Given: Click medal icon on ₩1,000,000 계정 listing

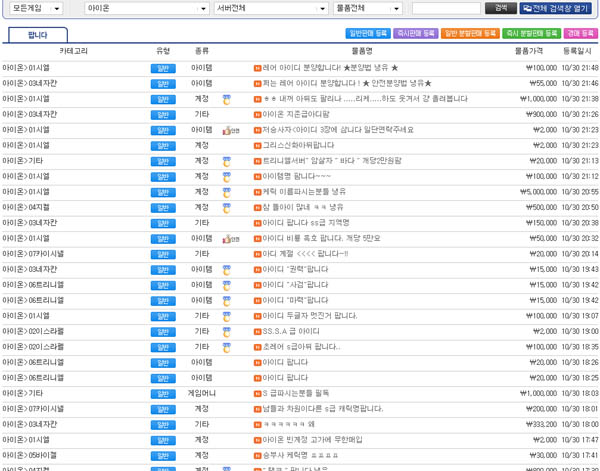Looking at the screenshot, I should click(x=226, y=99).
